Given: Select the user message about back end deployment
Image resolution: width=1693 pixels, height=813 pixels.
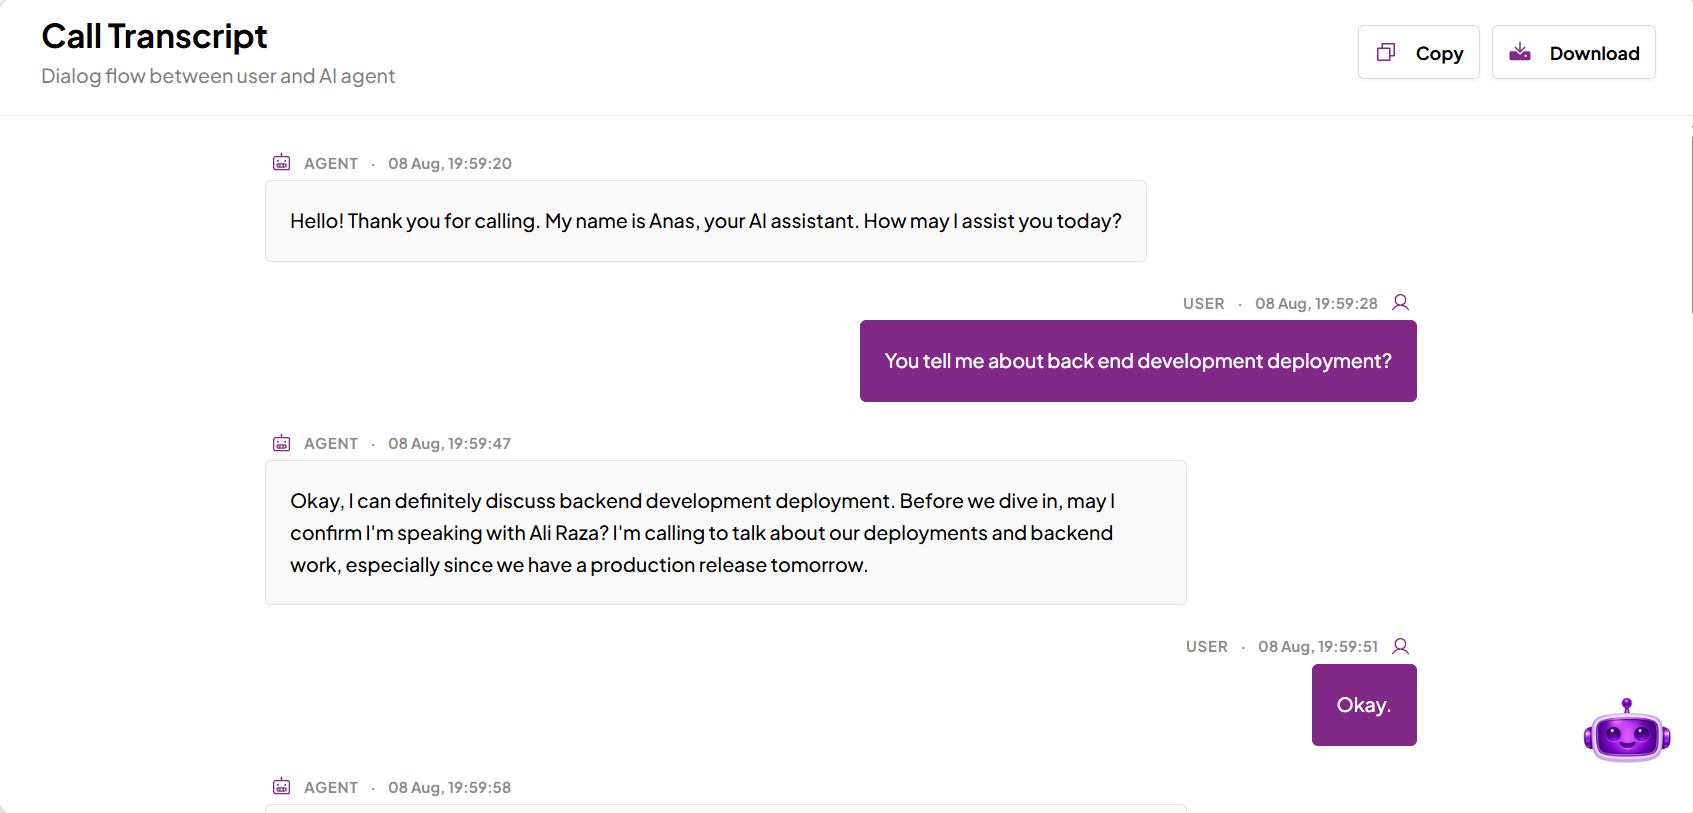Looking at the screenshot, I should tap(1138, 361).
